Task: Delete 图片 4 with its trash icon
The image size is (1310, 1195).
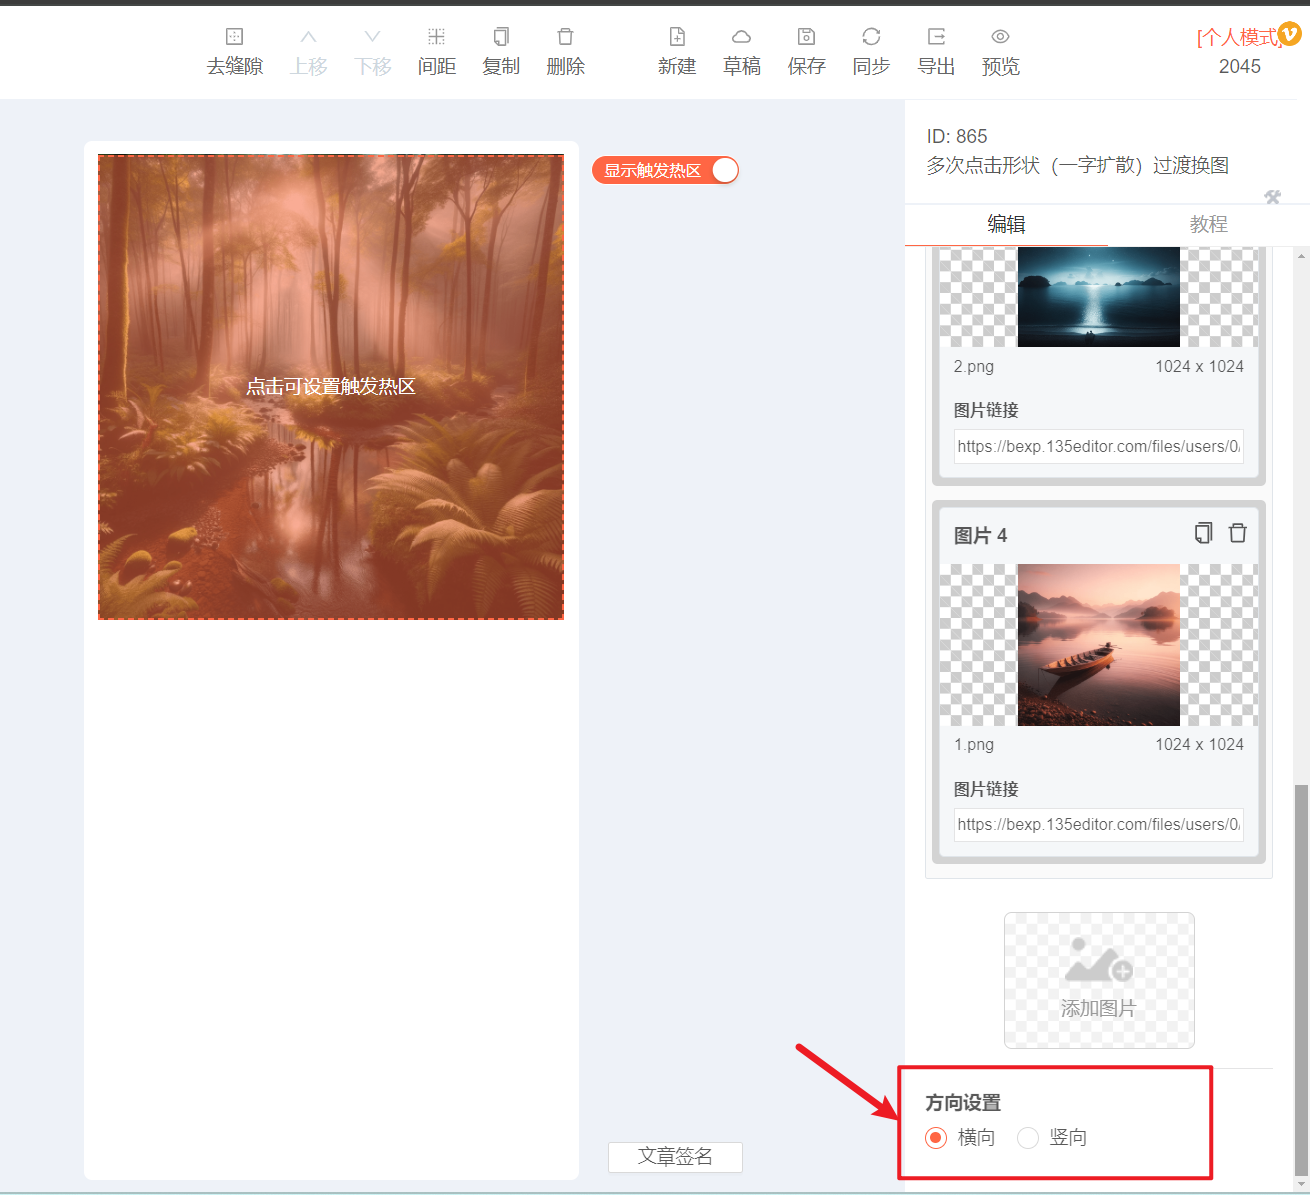Action: click(x=1237, y=533)
